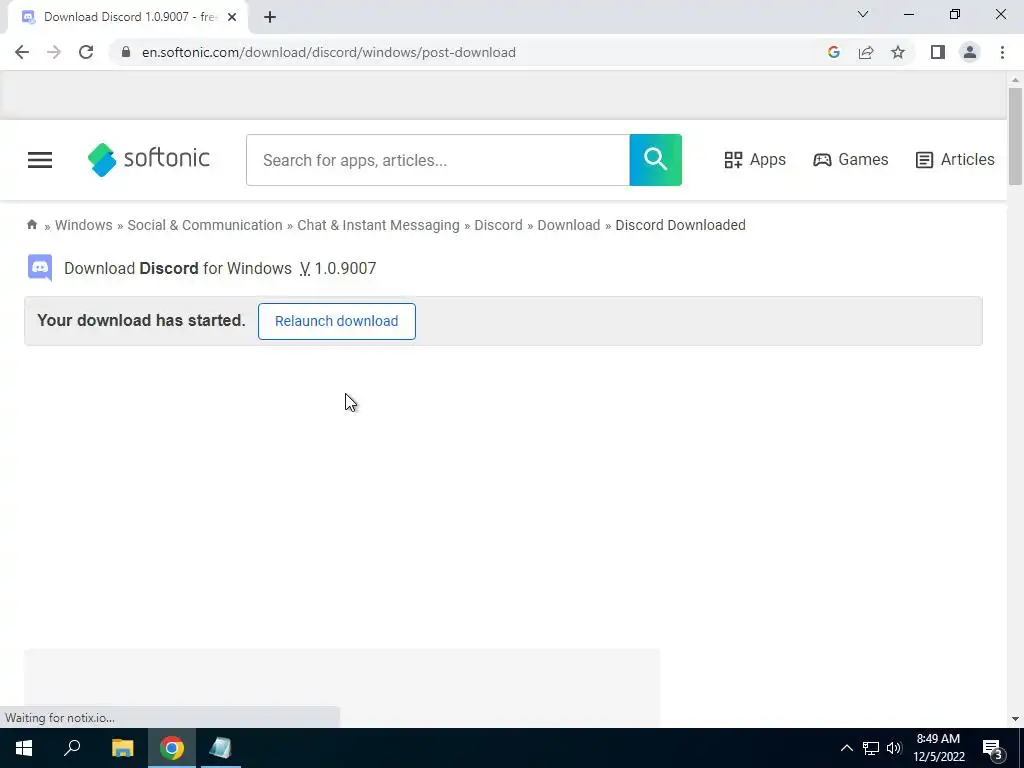Image resolution: width=1024 pixels, height=768 pixels.
Task: Open the Download breadcrumb link
Action: click(x=568, y=225)
